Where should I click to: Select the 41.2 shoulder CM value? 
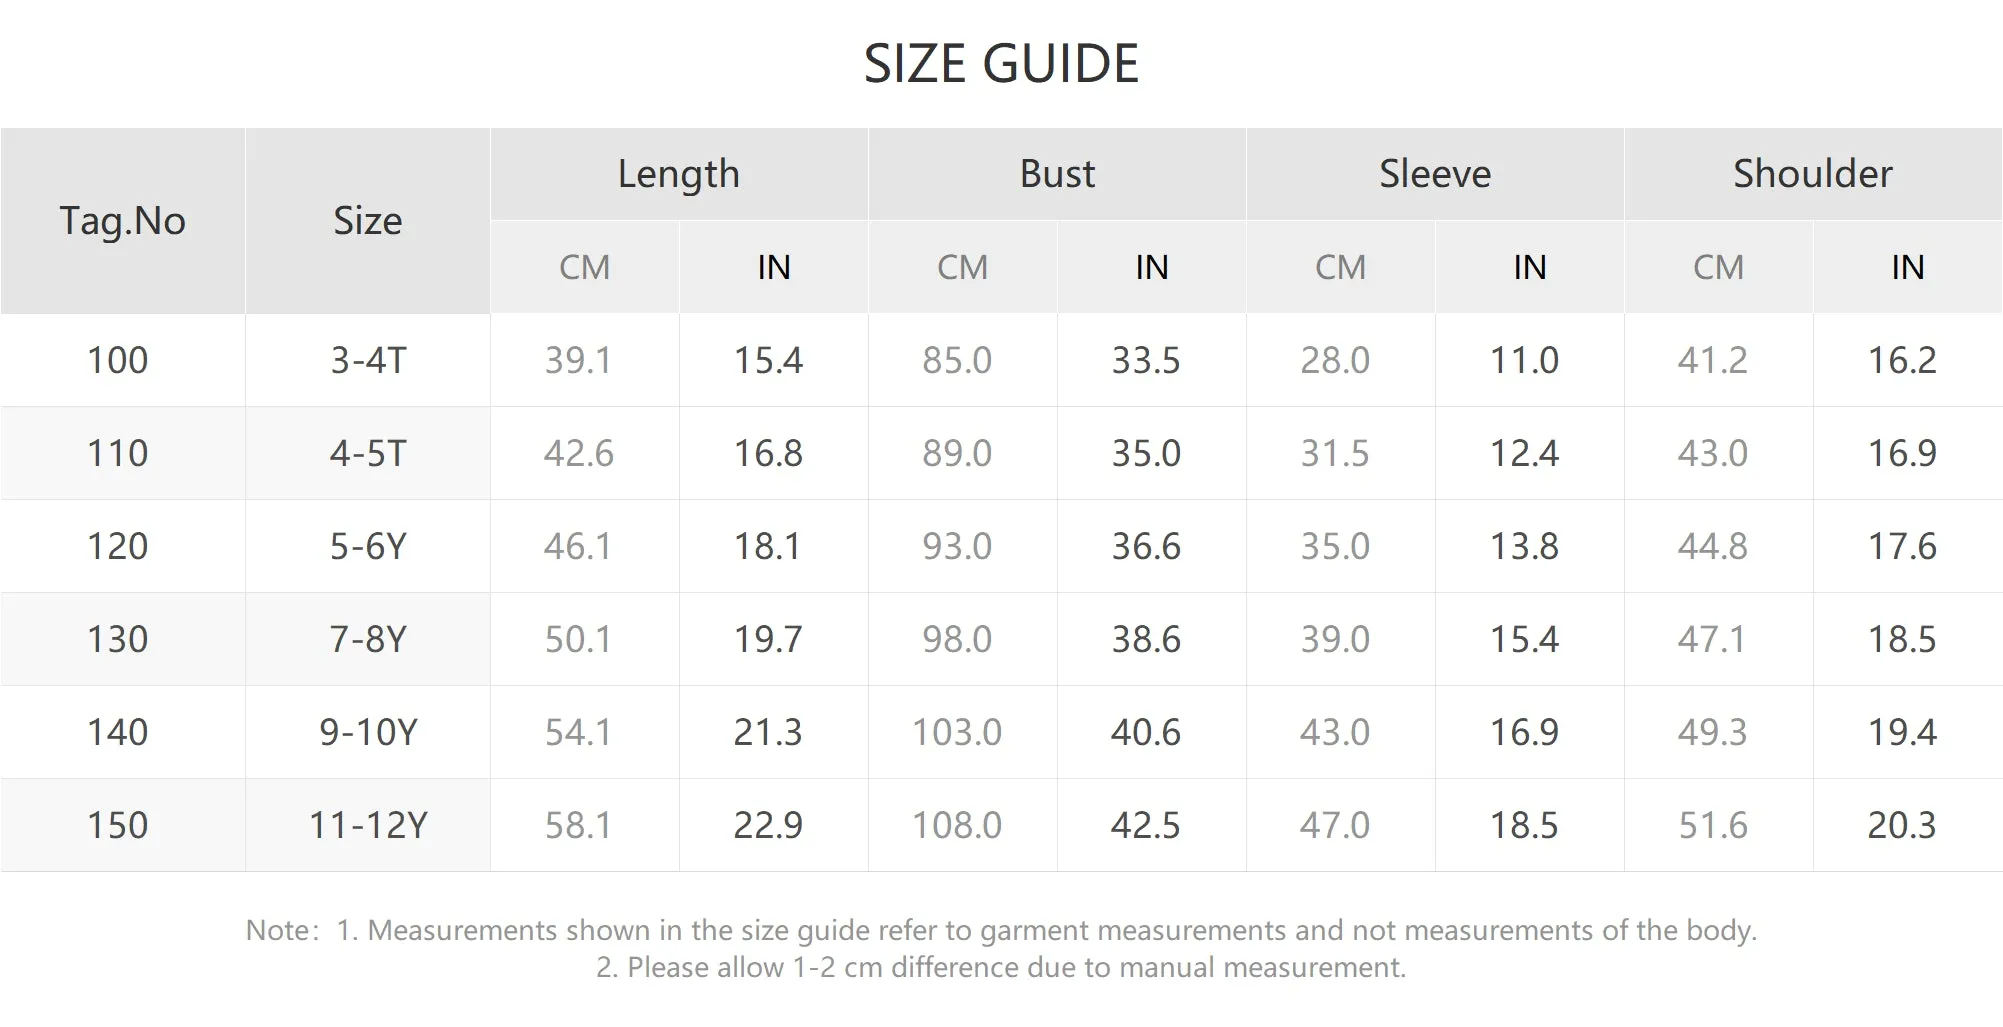tap(1712, 360)
